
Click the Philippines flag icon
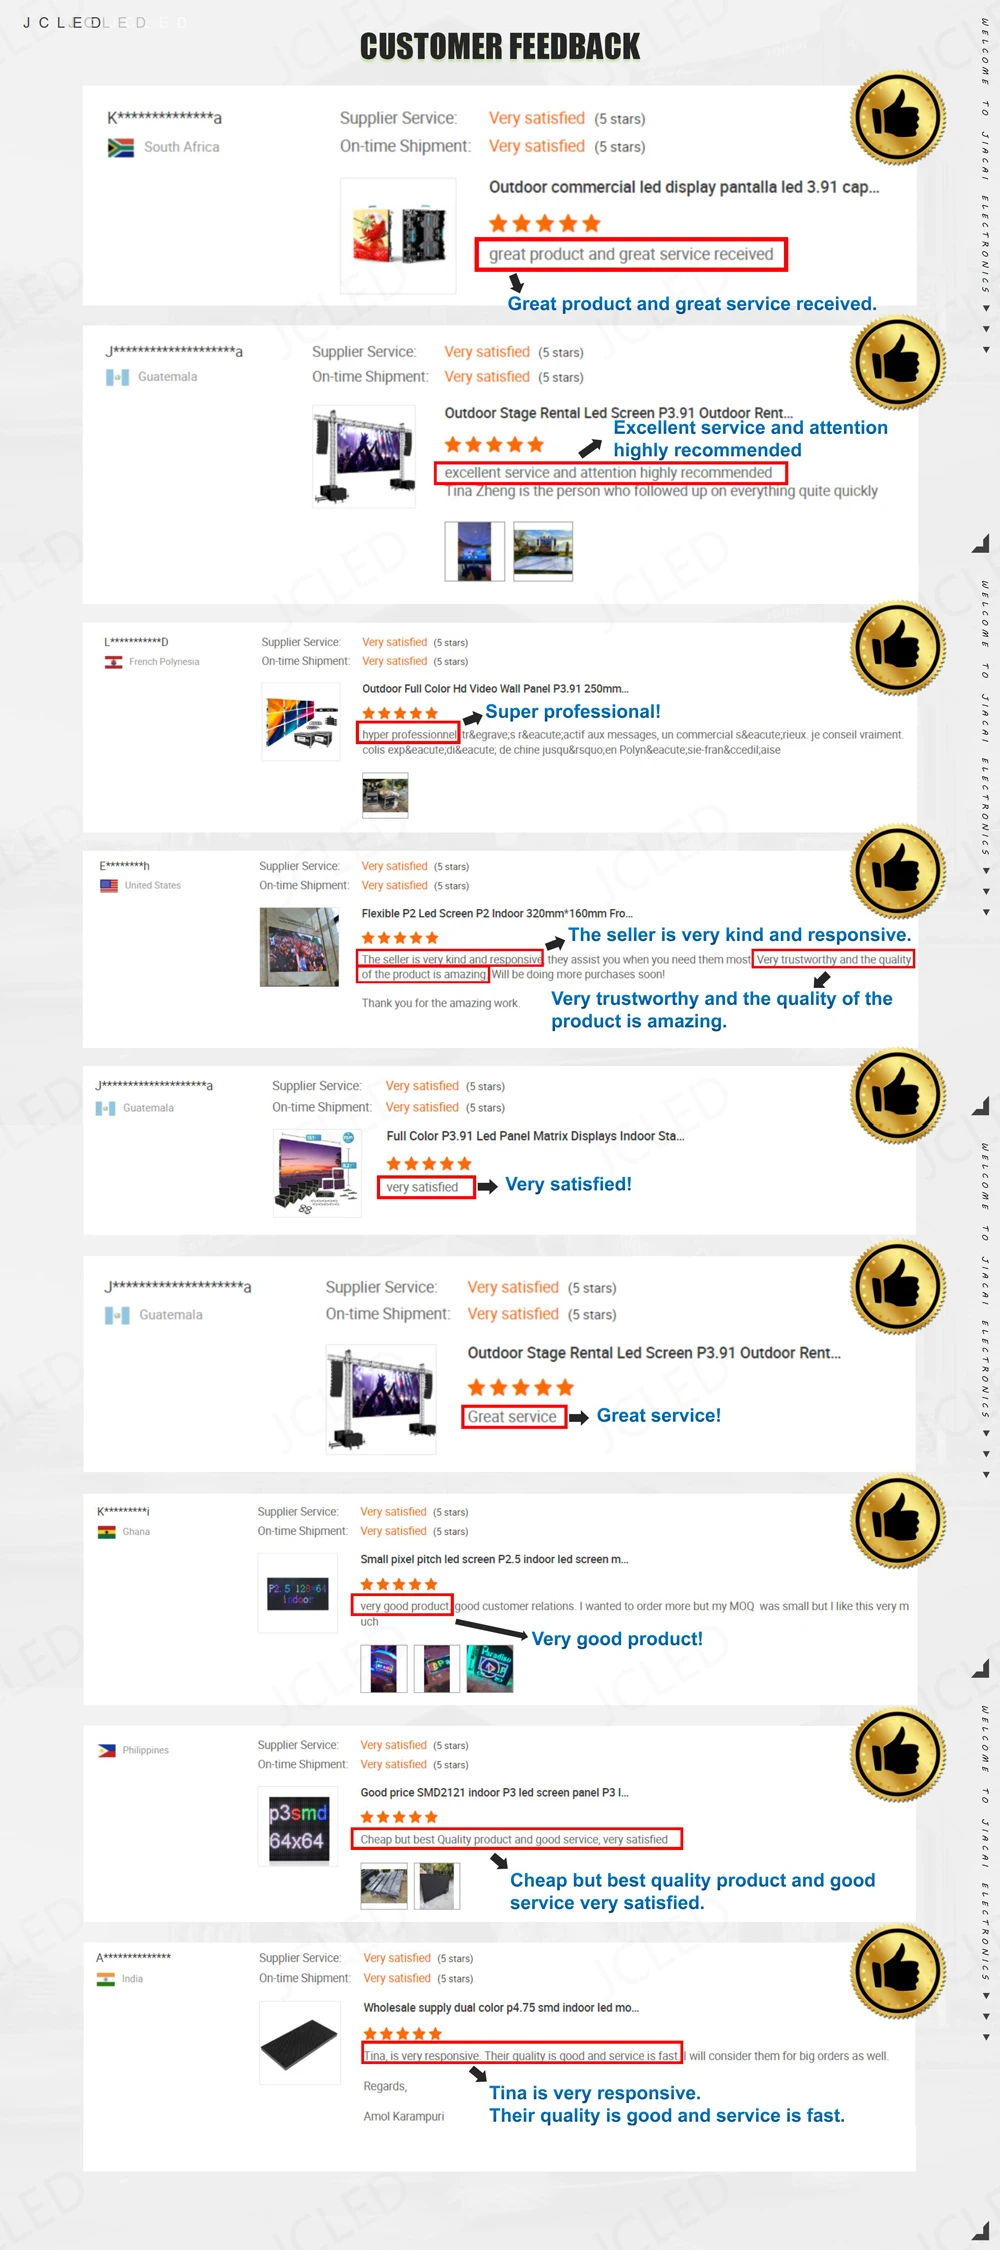pyautogui.click(x=106, y=1750)
